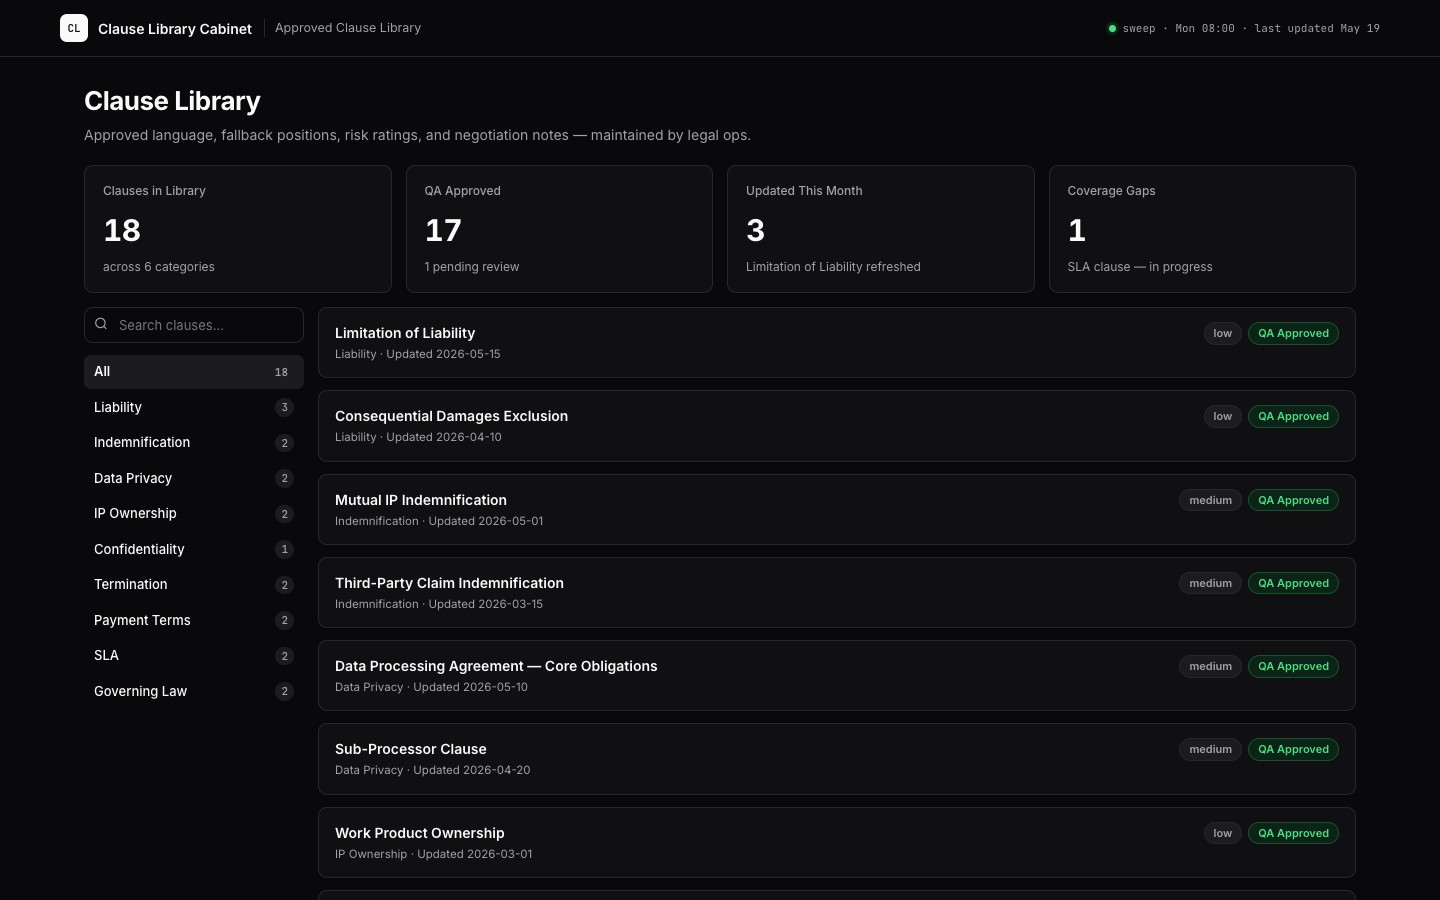Open the Third-Party Claim Indemnification clause
1440x900 pixels.
point(836,592)
